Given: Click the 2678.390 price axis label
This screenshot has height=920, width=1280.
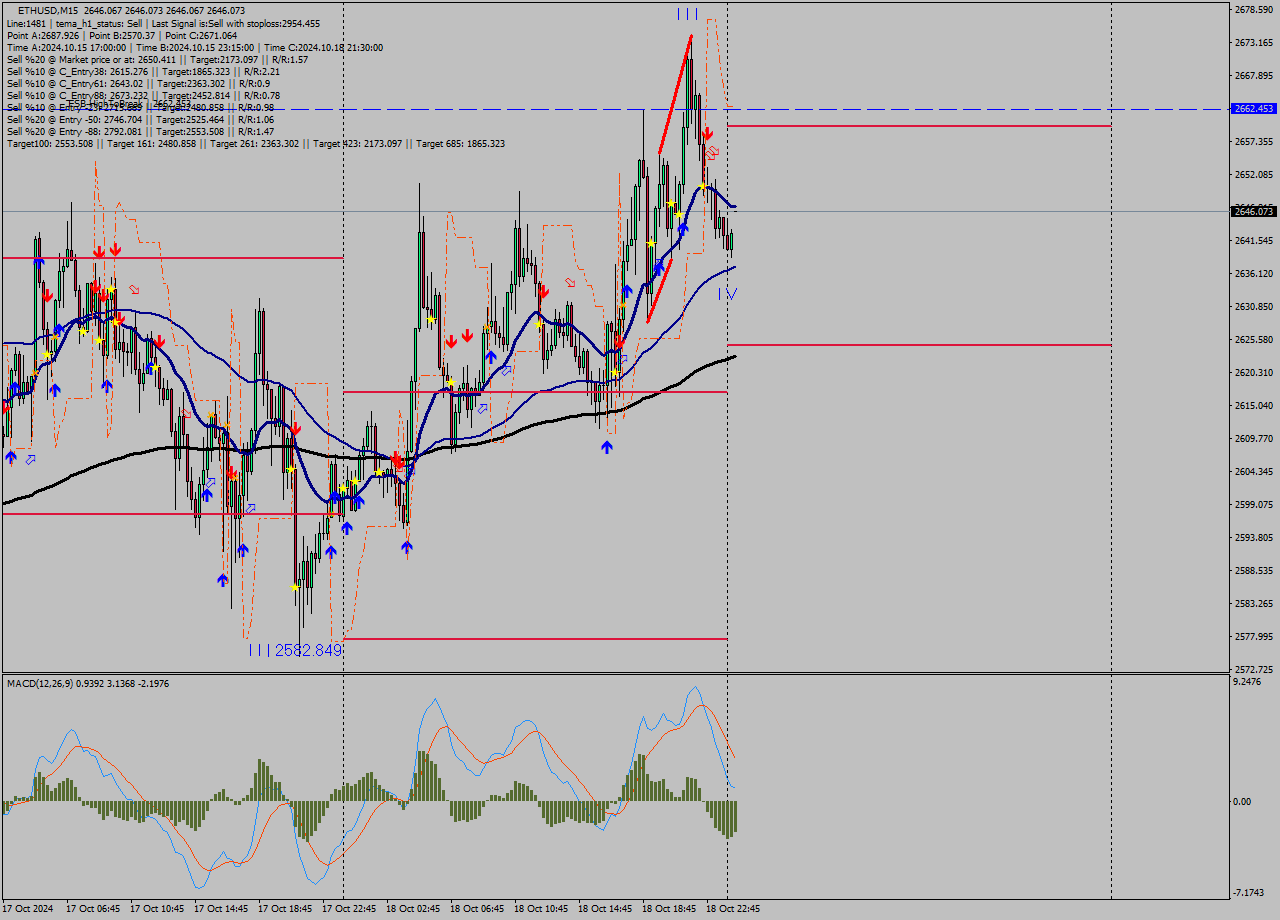Looking at the screenshot, I should [1254, 10].
